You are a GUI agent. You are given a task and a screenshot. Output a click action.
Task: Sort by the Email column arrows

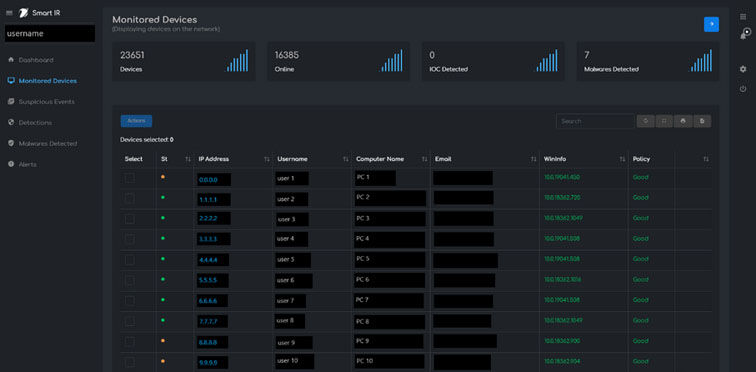pos(533,159)
